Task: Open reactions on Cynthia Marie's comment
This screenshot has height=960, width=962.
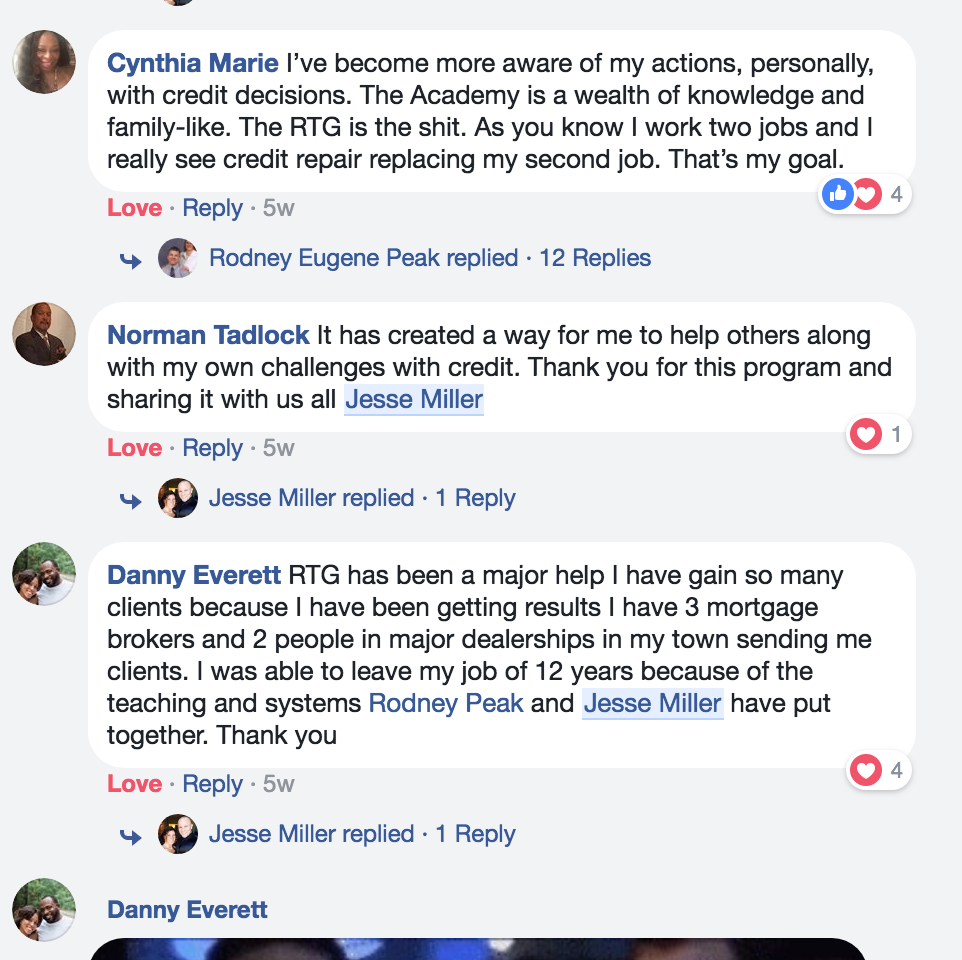Action: (865, 194)
